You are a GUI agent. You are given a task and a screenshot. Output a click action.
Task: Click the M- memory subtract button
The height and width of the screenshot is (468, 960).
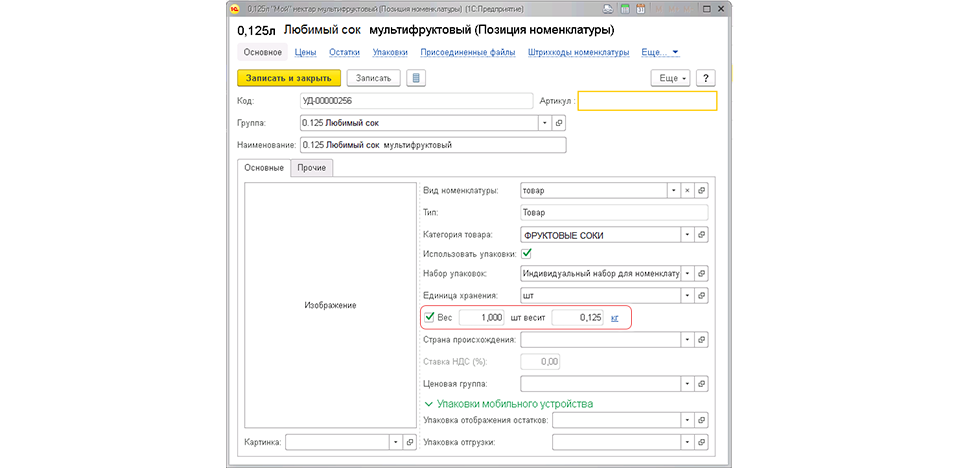click(x=690, y=10)
